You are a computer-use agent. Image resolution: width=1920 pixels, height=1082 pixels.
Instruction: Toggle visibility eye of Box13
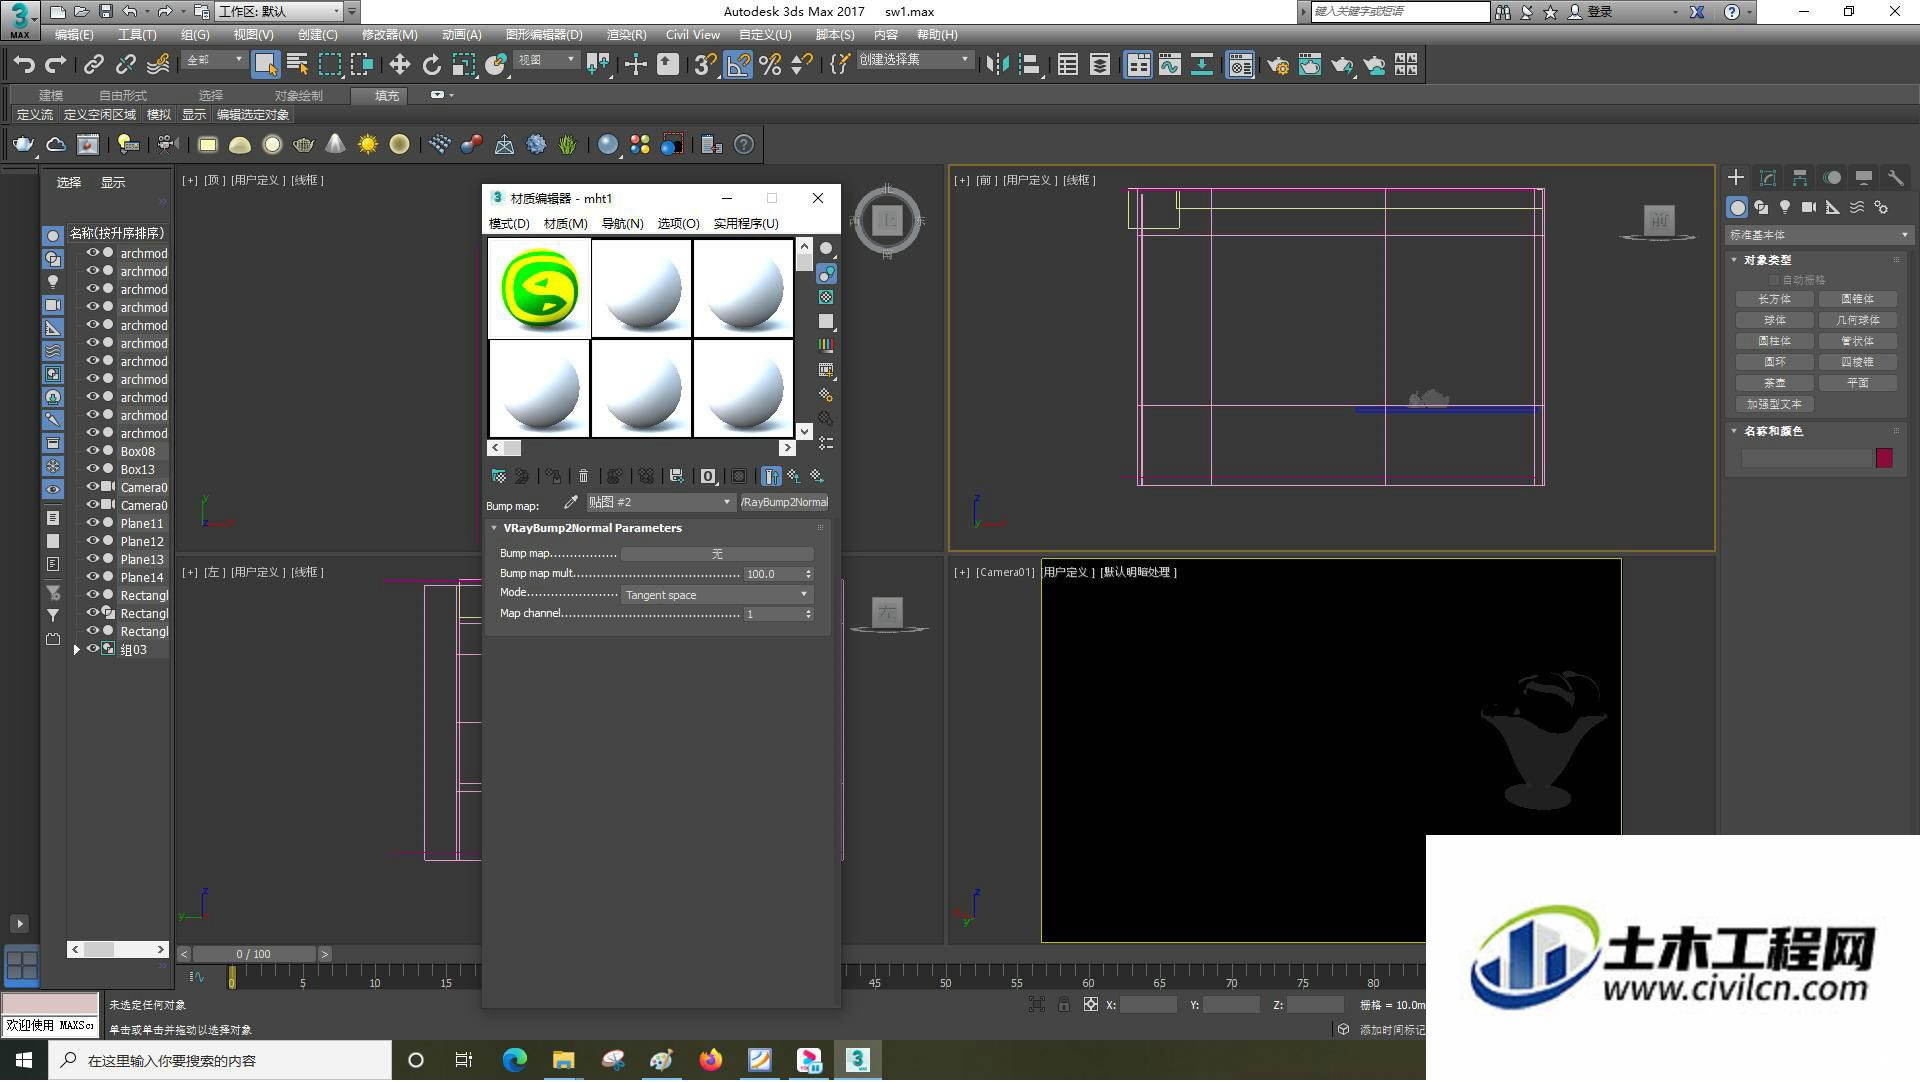coord(93,470)
